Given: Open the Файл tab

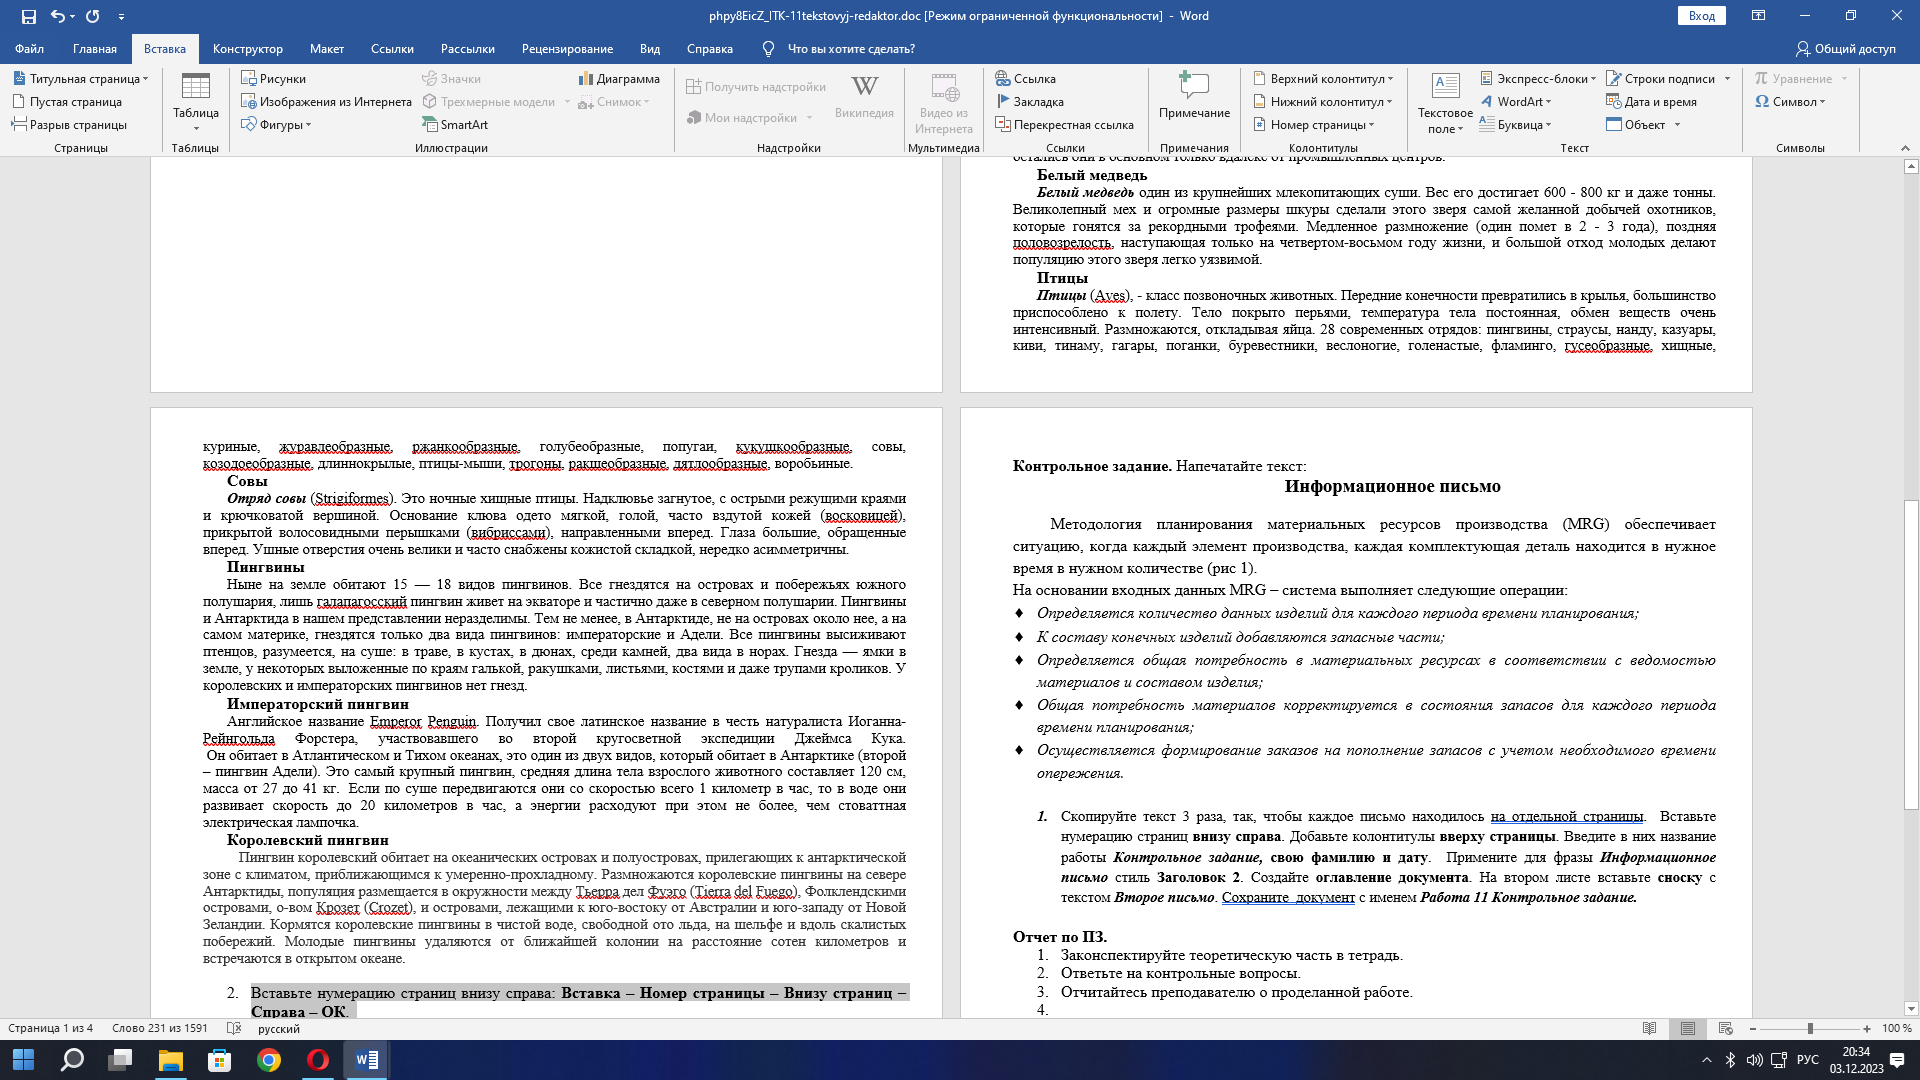Looking at the screenshot, I should pyautogui.click(x=29, y=49).
